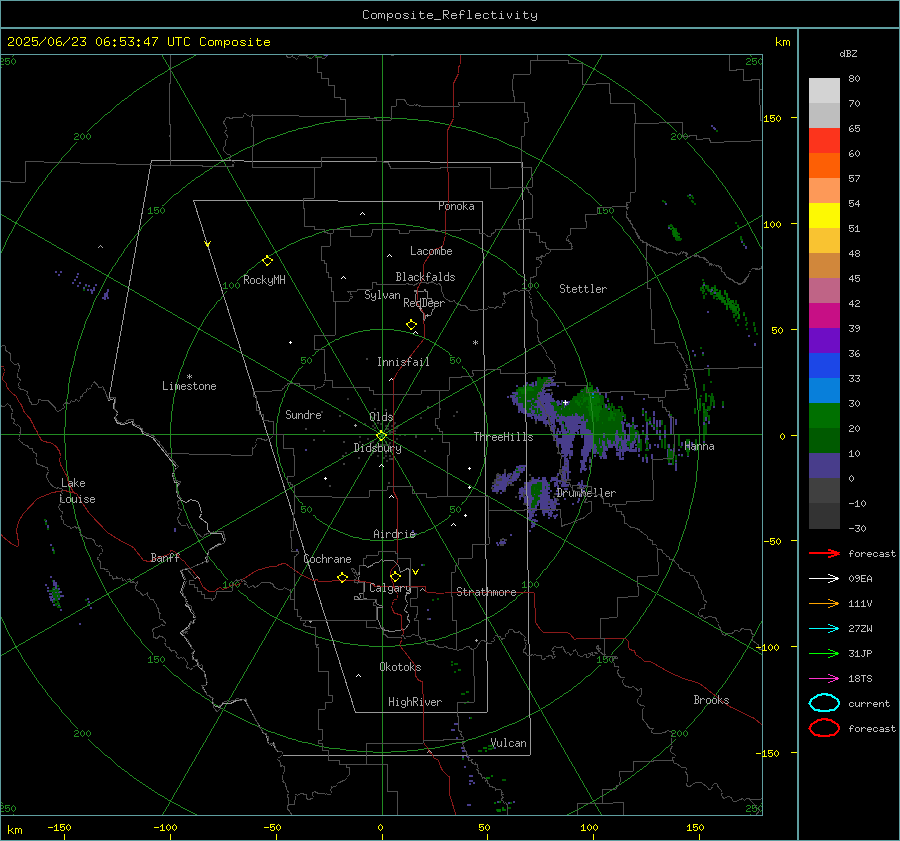Click the RockyMH label on map
The height and width of the screenshot is (841, 900).
point(264,280)
